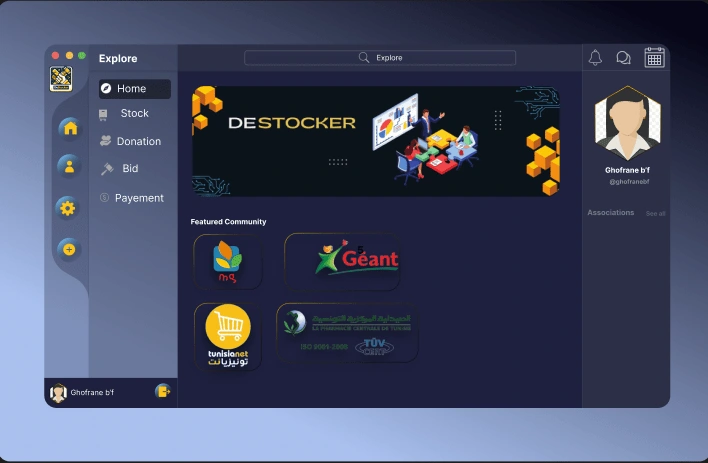Click the See all link for Associations
708x463 pixels.
655,214
